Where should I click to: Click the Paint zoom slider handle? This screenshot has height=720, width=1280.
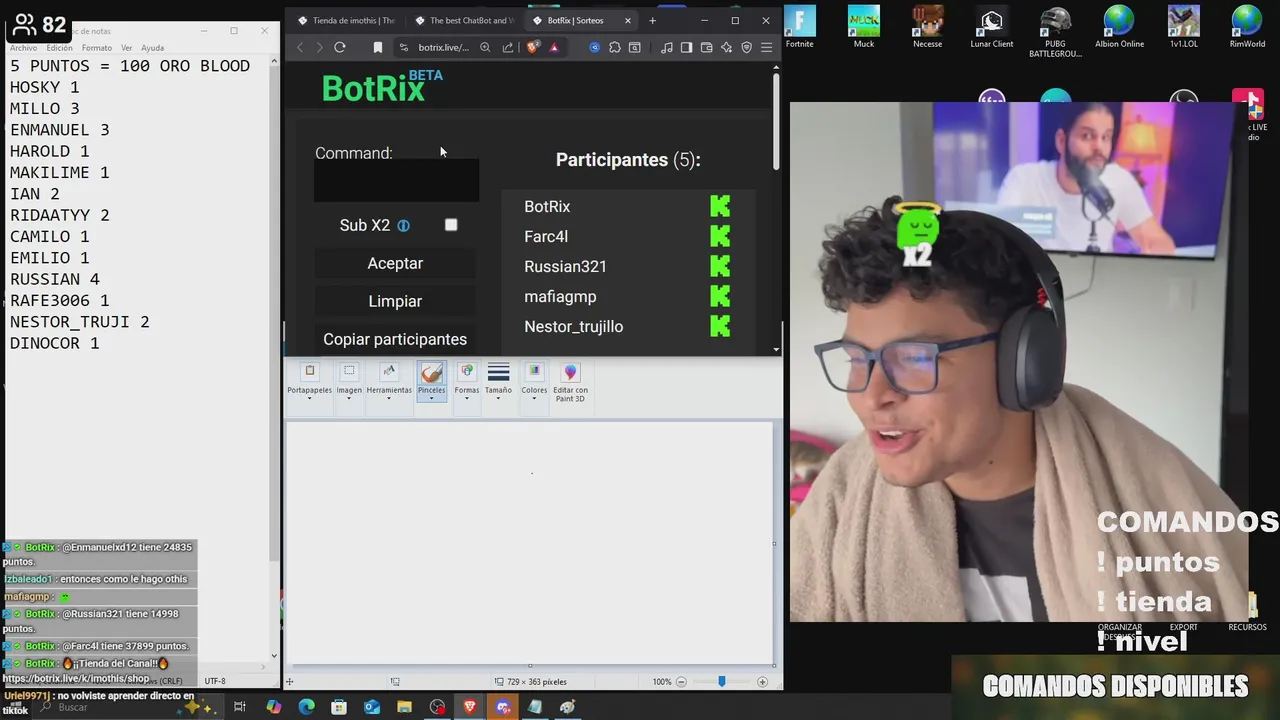point(721,681)
